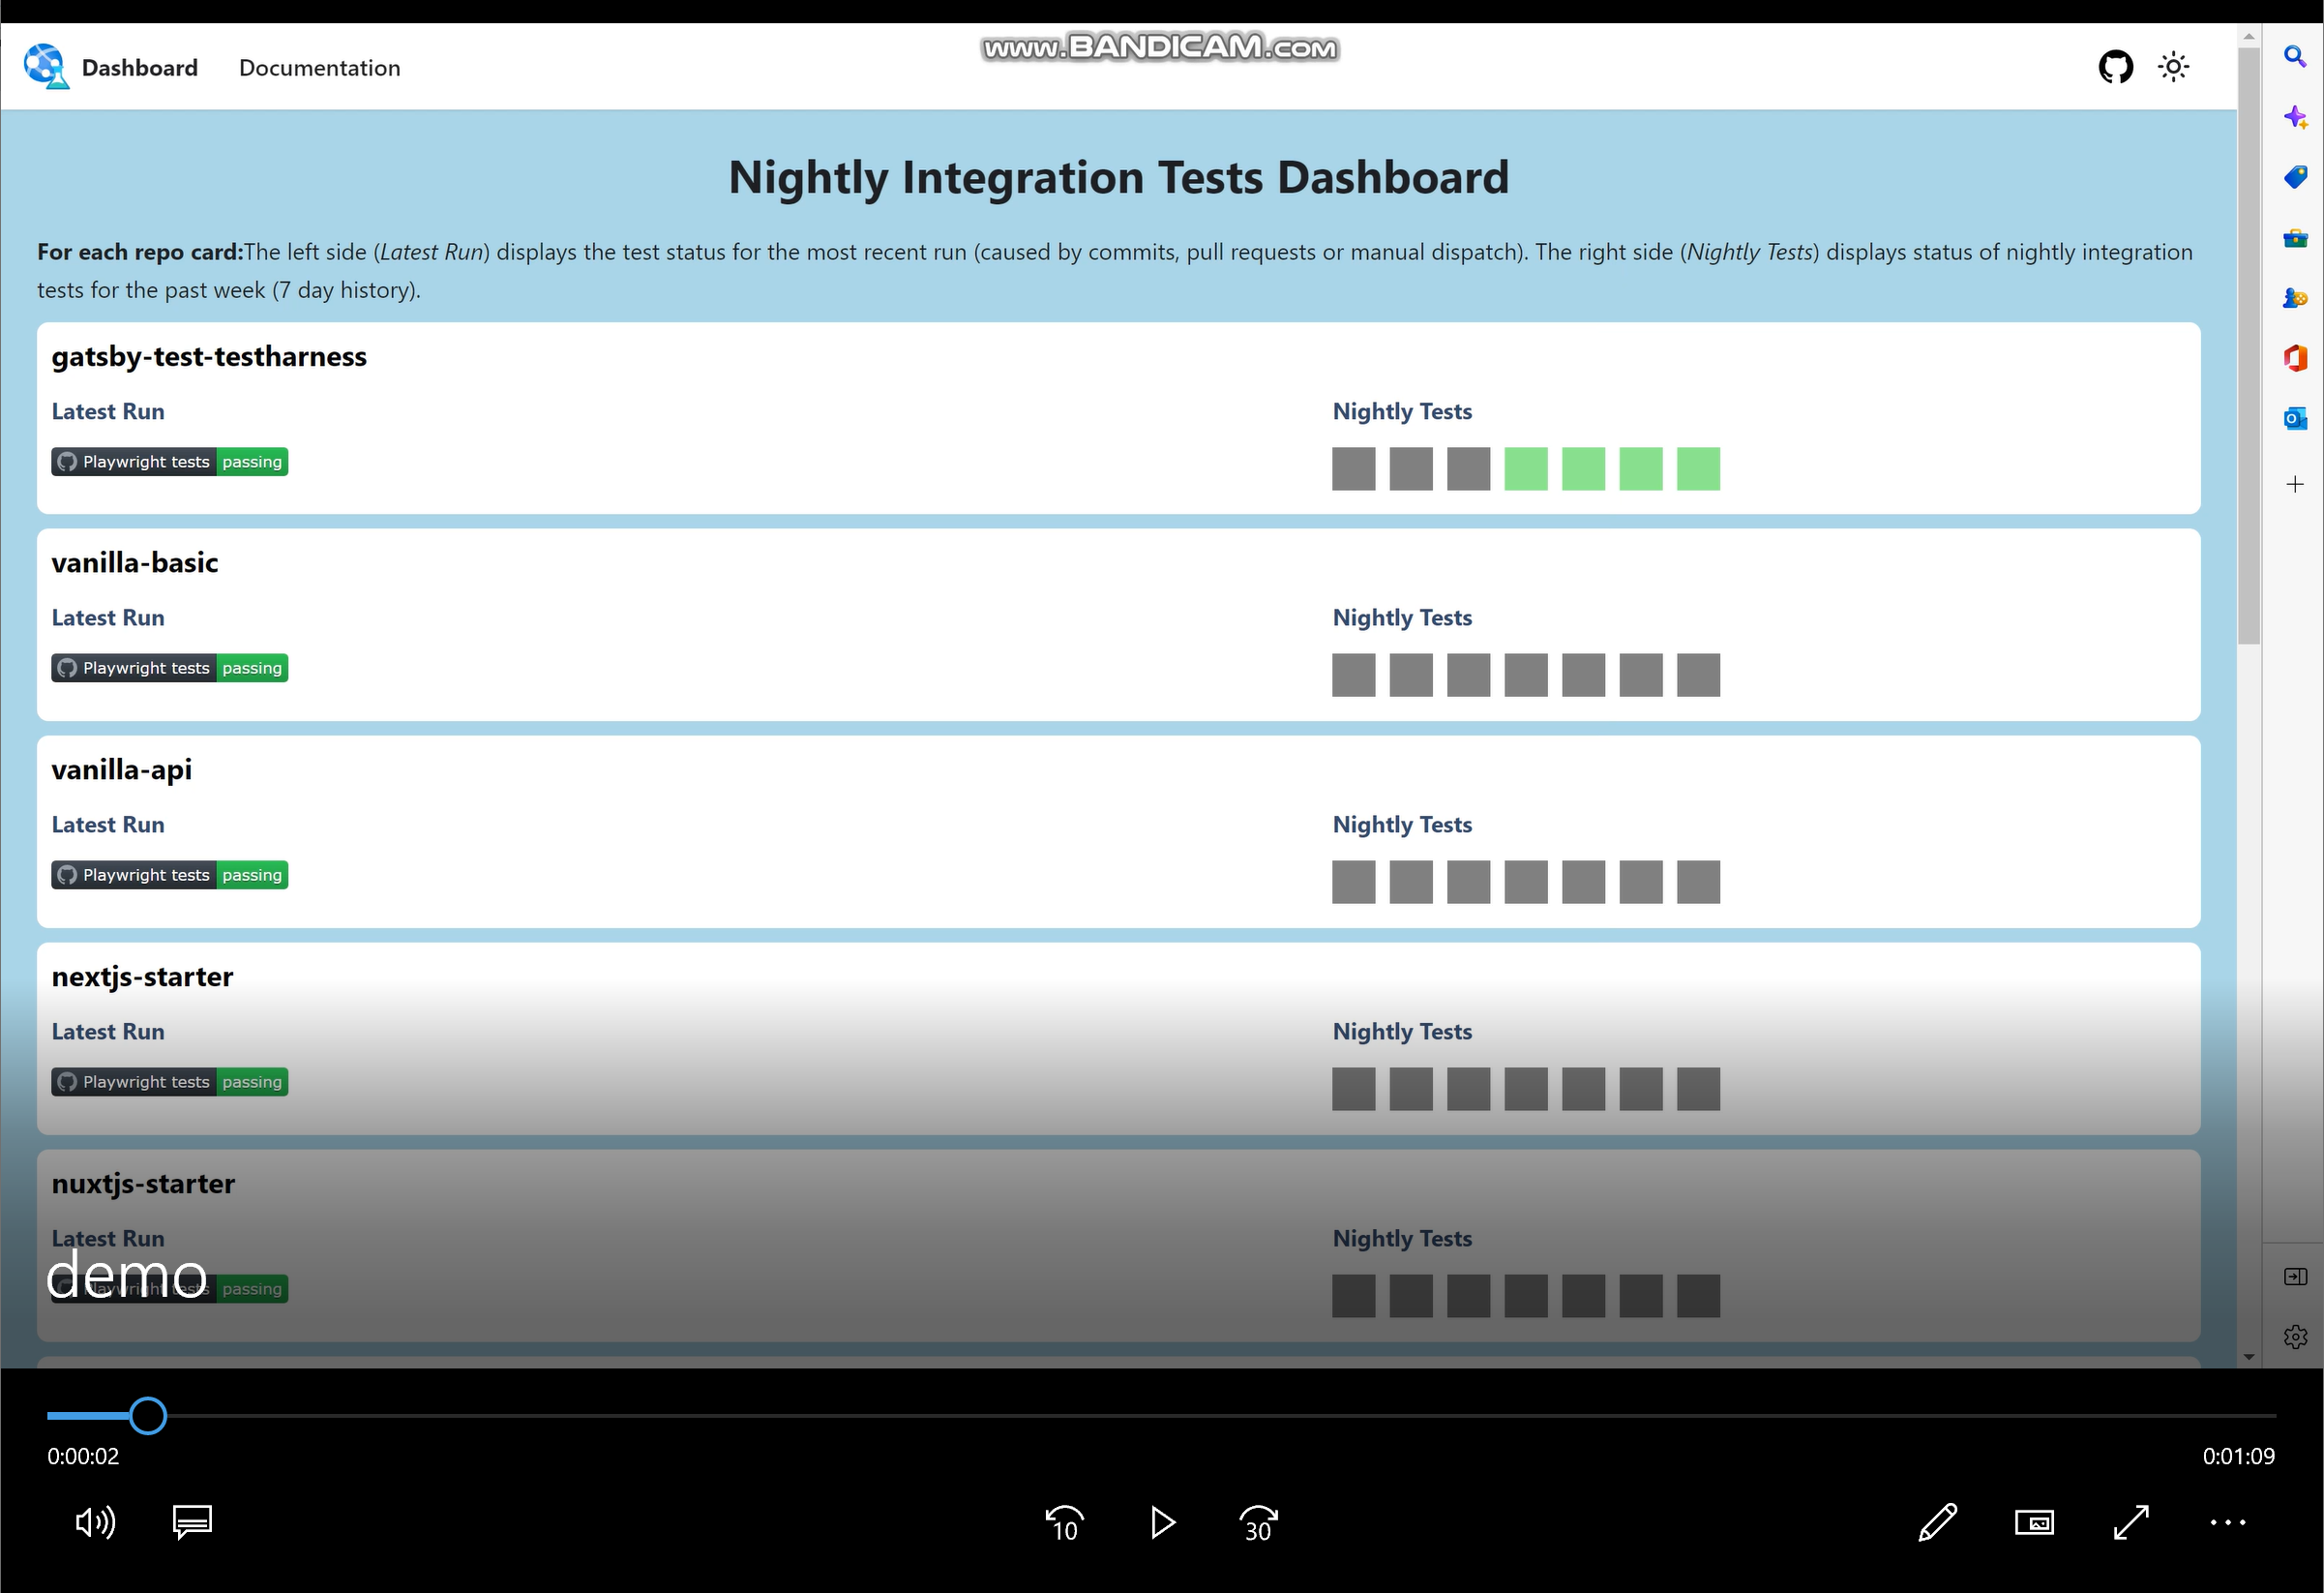Click the last green nightly square for gatsby

(x=1698, y=469)
